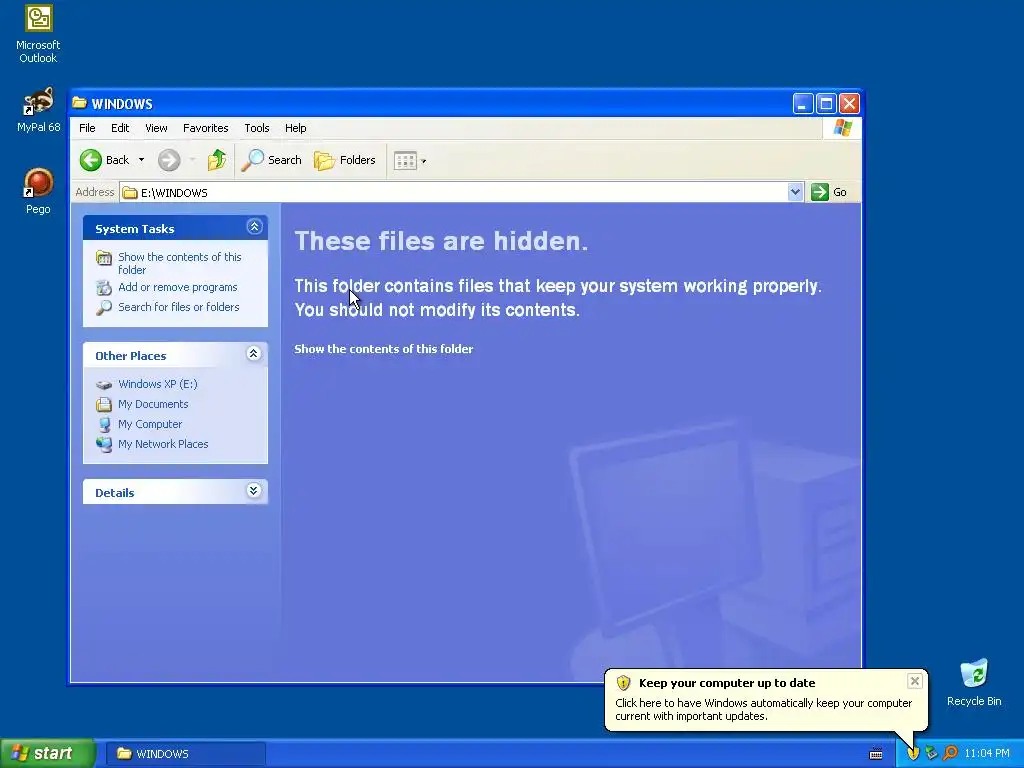
Task: Expand the address bar dropdown
Action: (795, 192)
